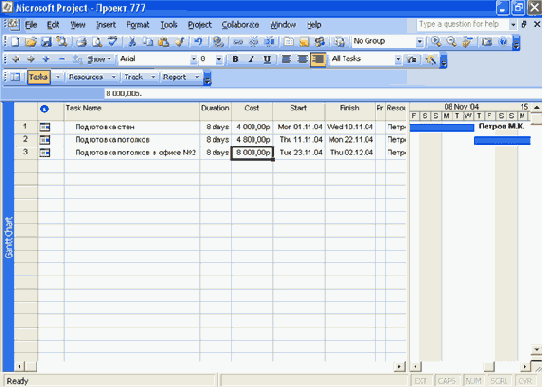Open an existing project file
The image size is (542, 387).
click(x=31, y=42)
